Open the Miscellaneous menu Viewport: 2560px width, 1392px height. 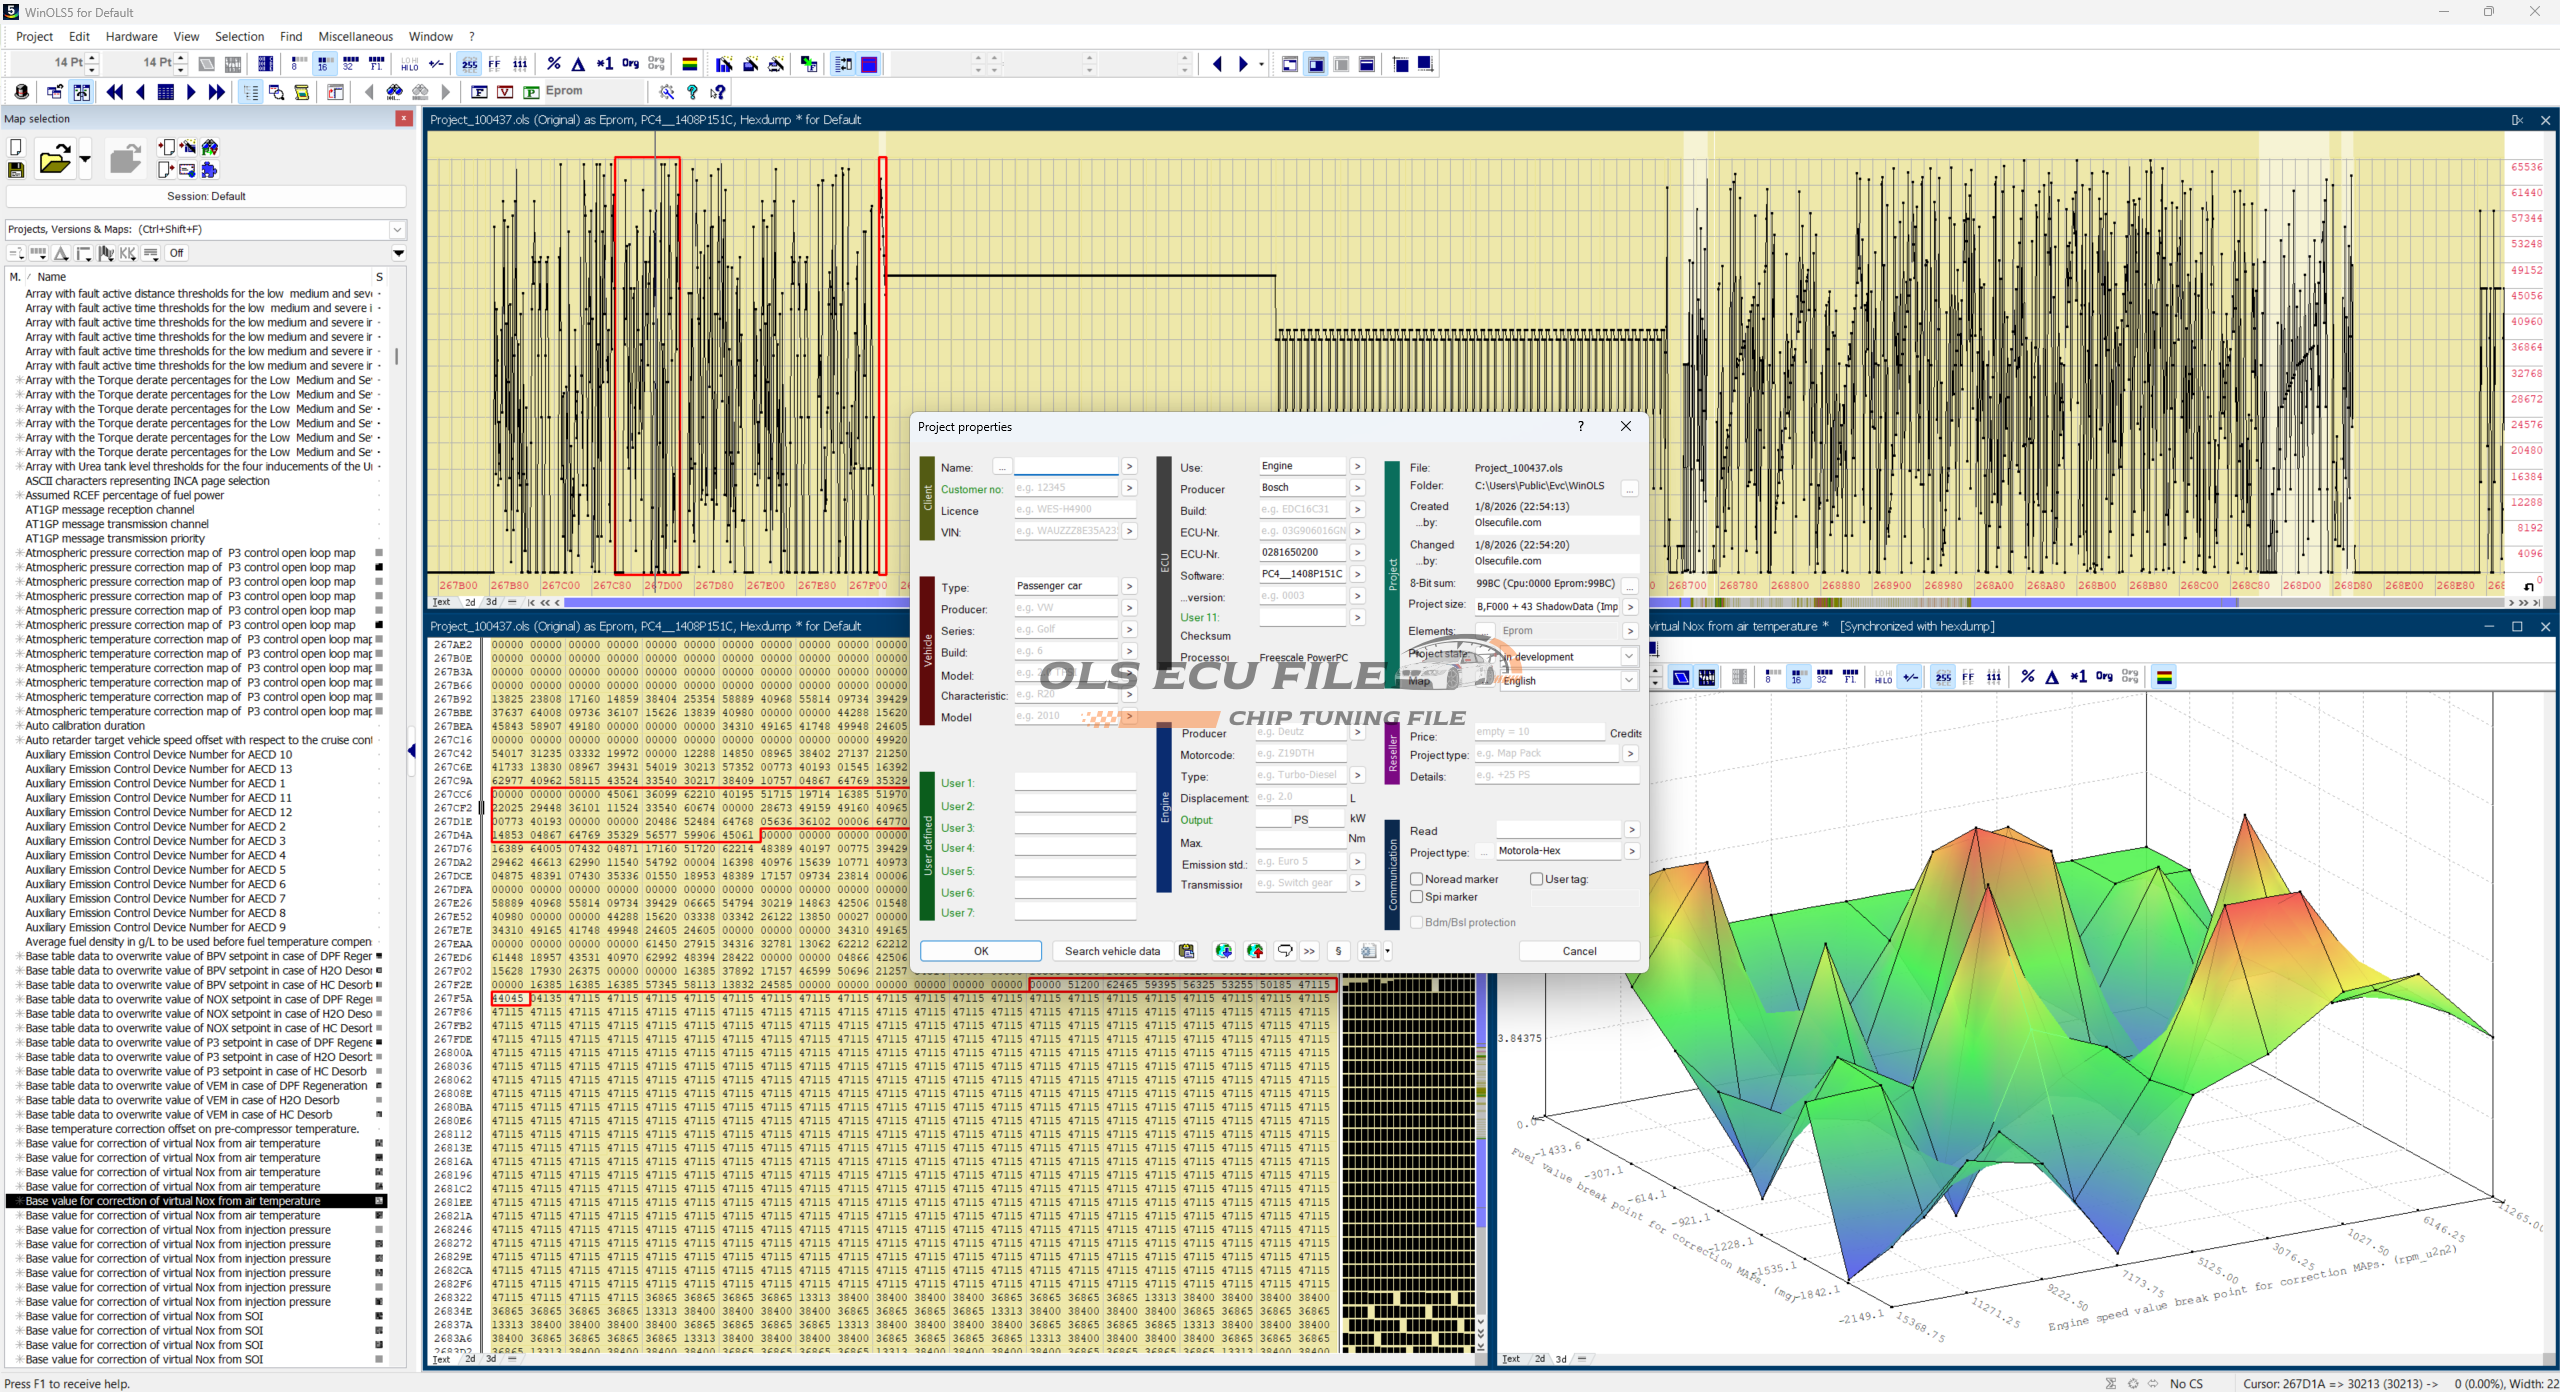click(x=355, y=37)
